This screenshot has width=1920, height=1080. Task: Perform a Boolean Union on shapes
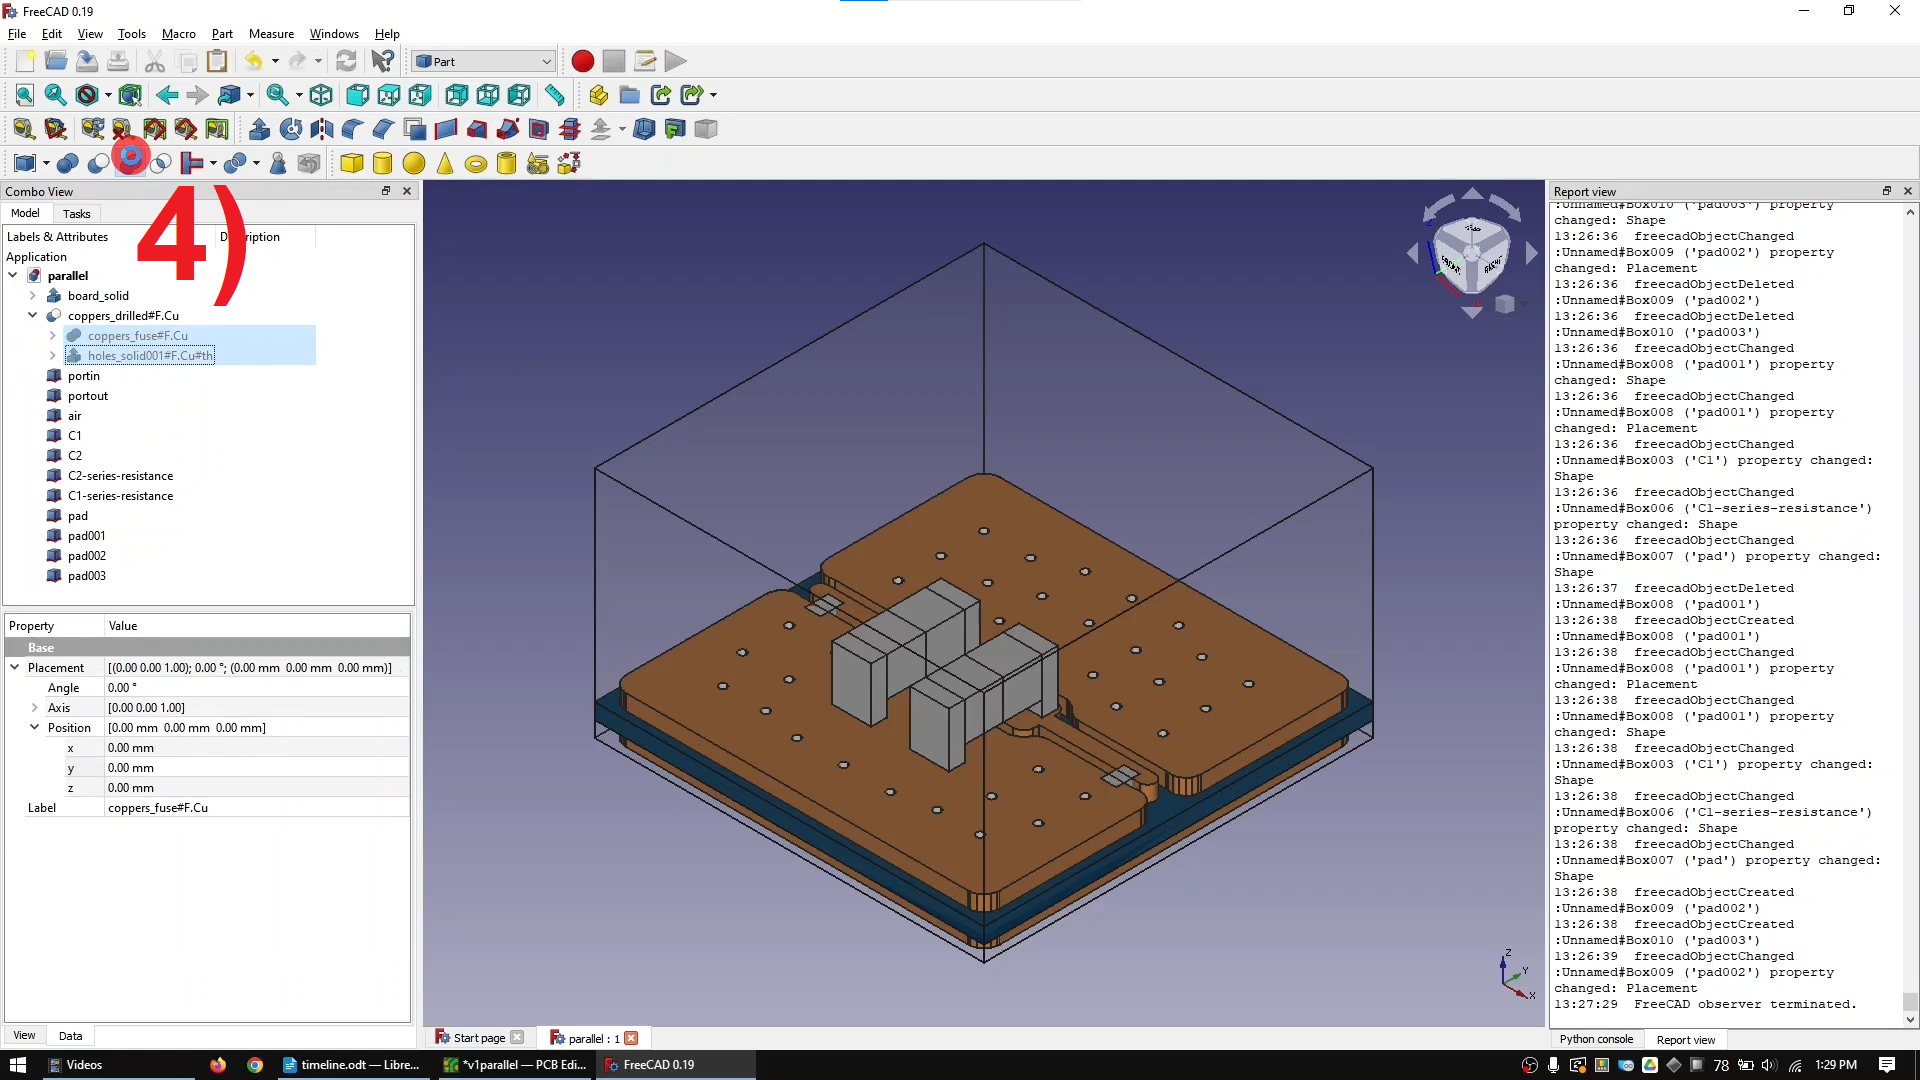pyautogui.click(x=68, y=163)
